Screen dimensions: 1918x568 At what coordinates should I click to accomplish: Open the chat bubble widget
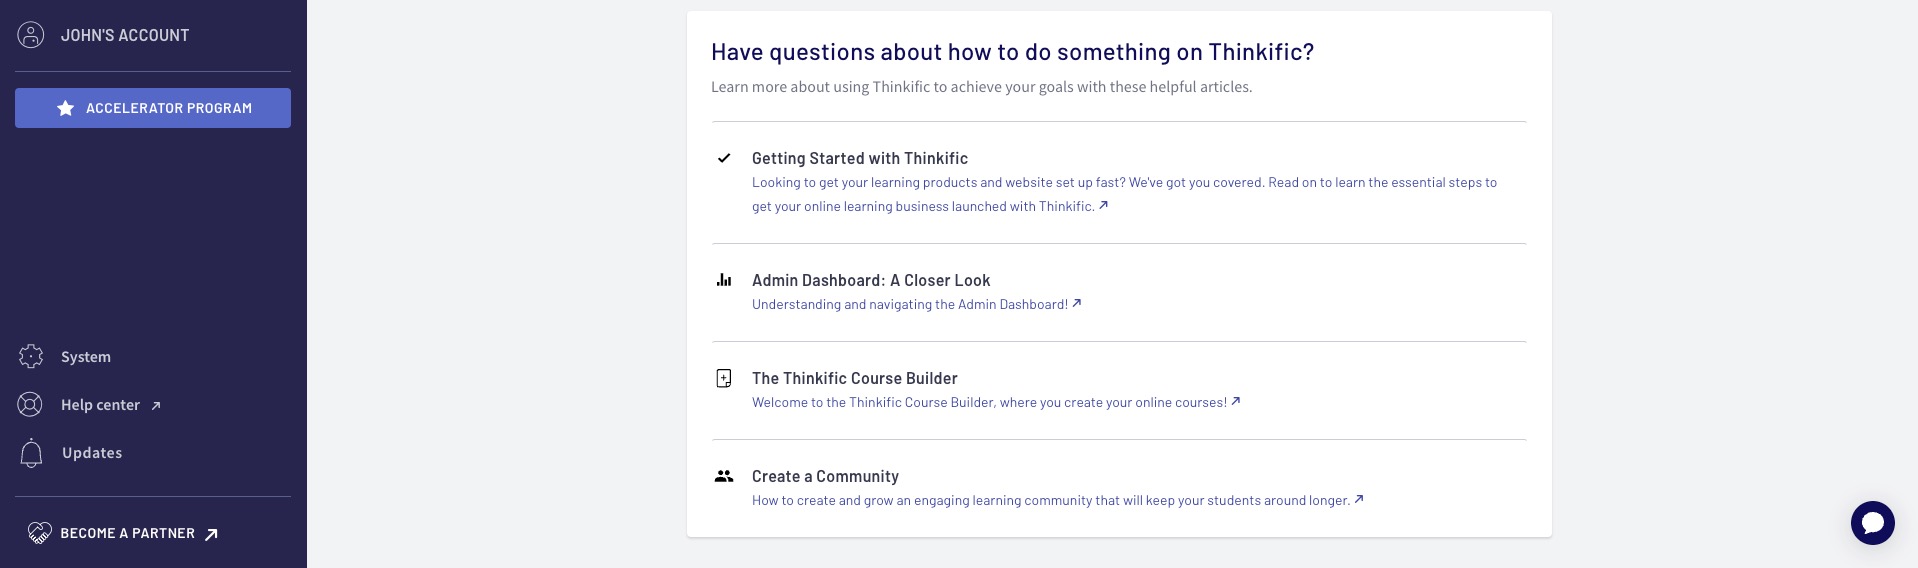pyautogui.click(x=1872, y=523)
